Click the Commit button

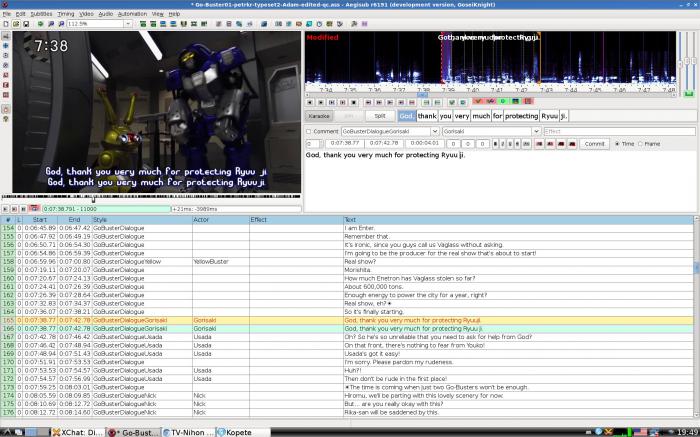[x=594, y=144]
